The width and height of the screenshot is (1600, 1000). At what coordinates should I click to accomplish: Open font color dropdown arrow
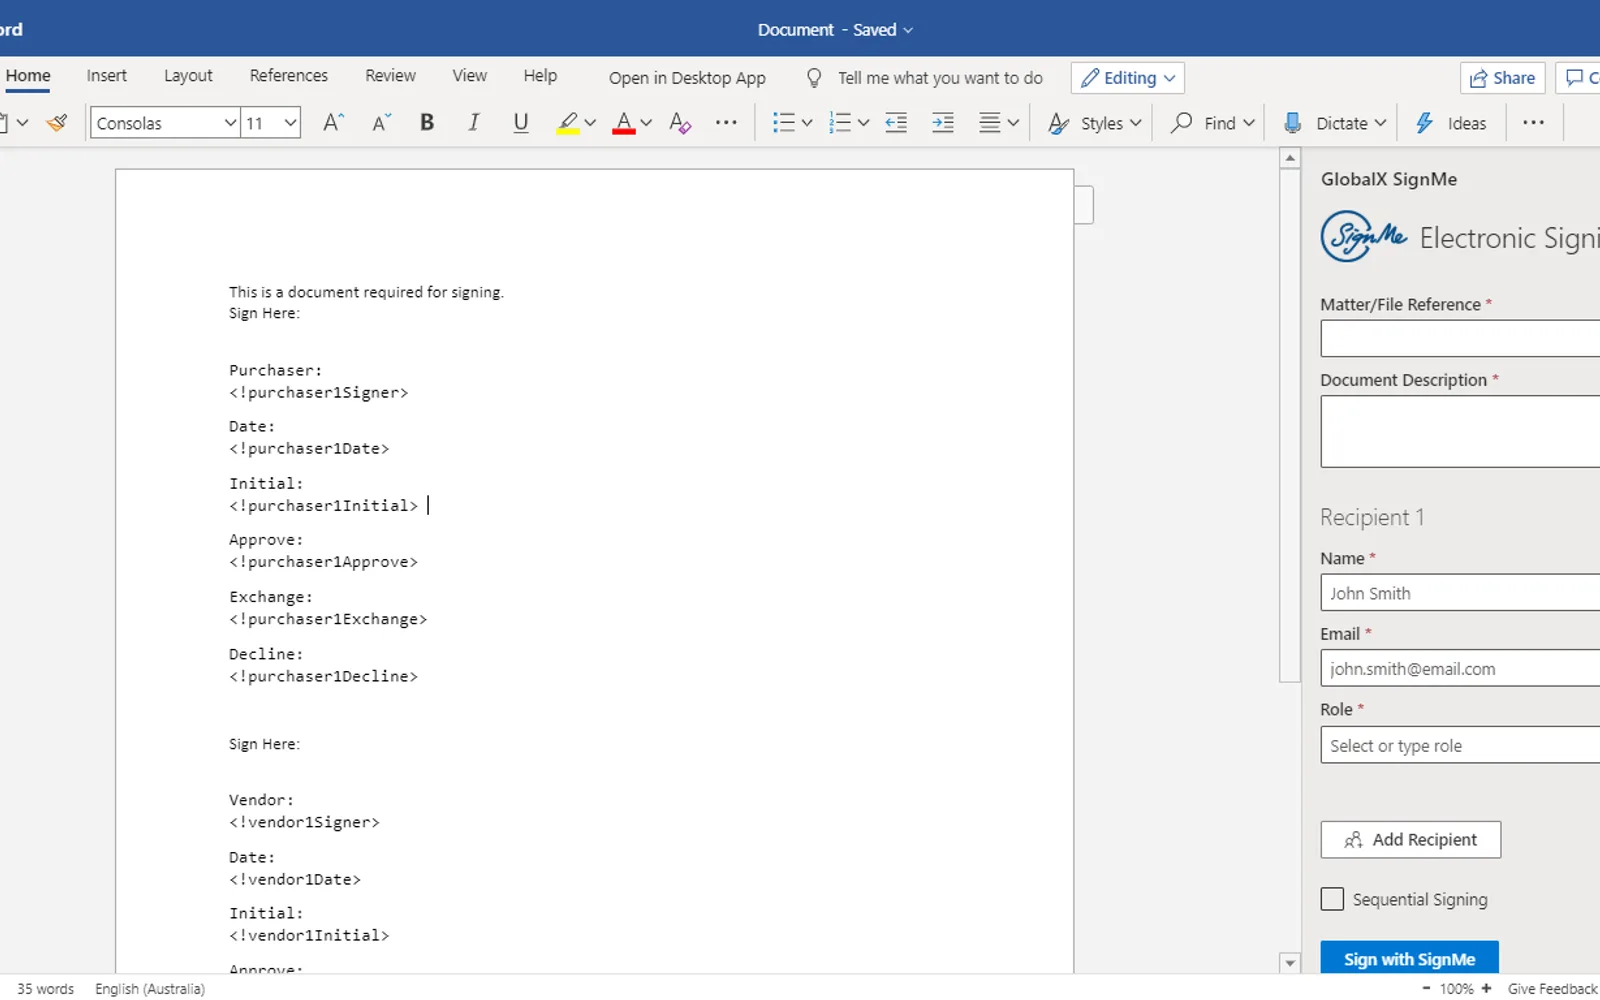[646, 123]
